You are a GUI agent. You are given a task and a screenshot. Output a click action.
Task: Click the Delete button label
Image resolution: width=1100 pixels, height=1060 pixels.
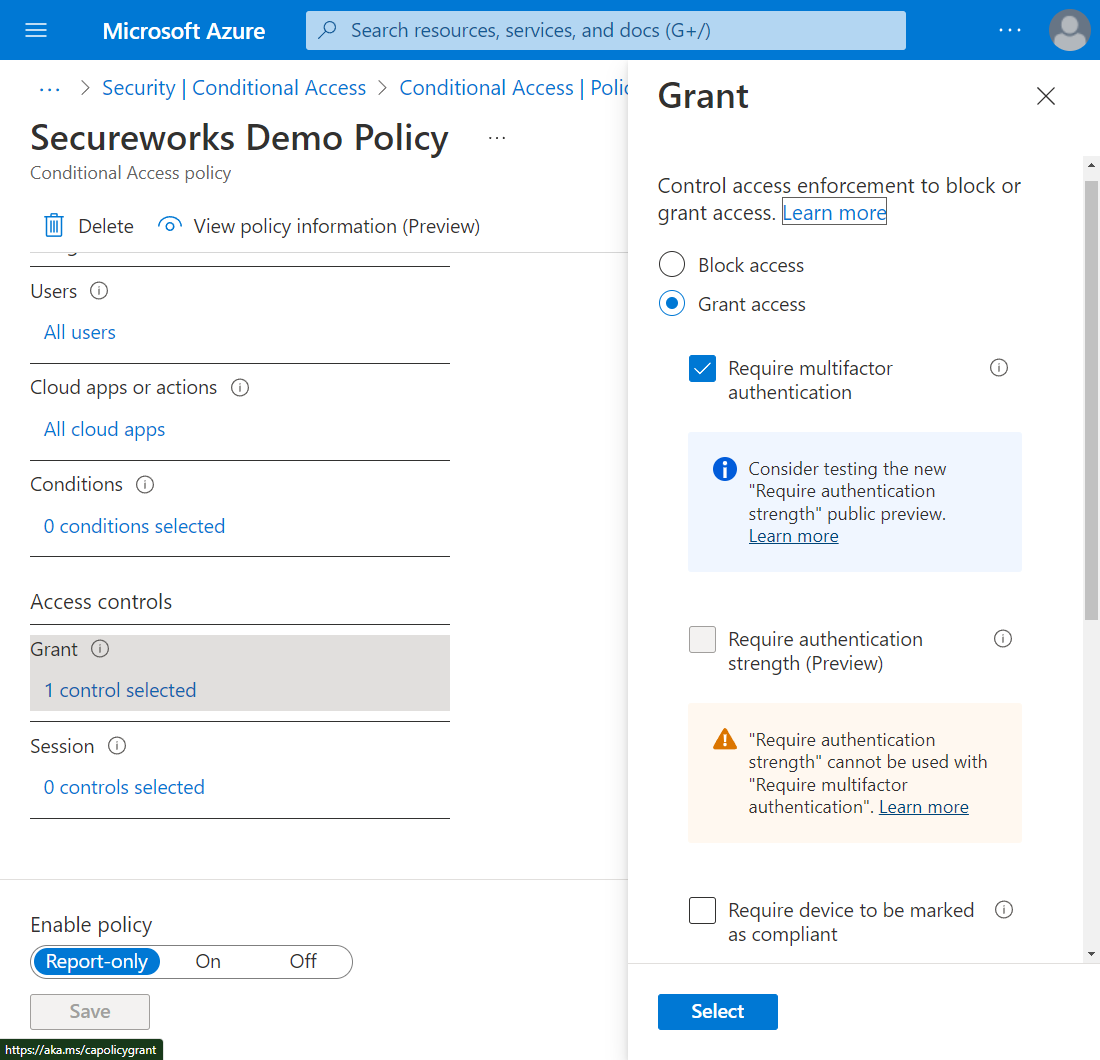click(x=106, y=226)
